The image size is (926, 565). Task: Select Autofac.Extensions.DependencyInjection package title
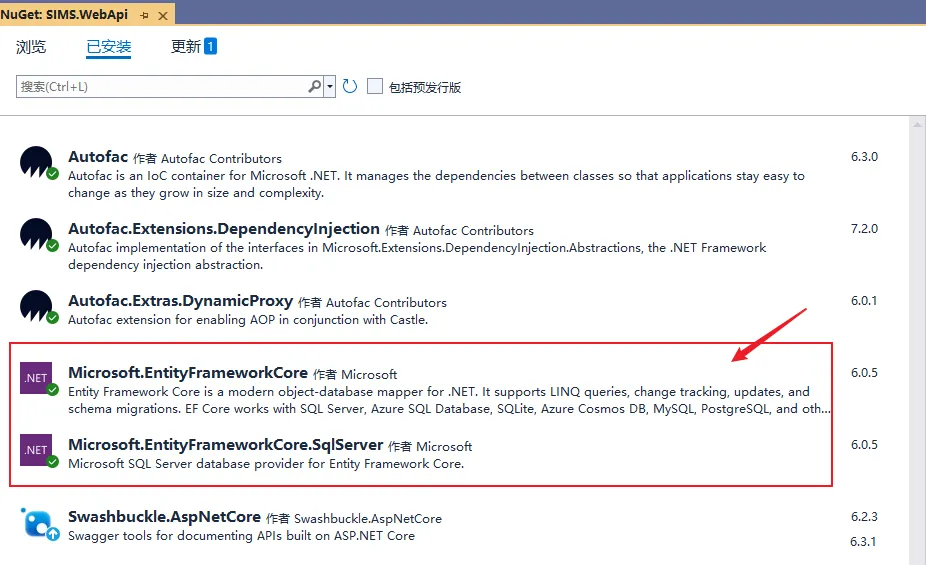(224, 229)
